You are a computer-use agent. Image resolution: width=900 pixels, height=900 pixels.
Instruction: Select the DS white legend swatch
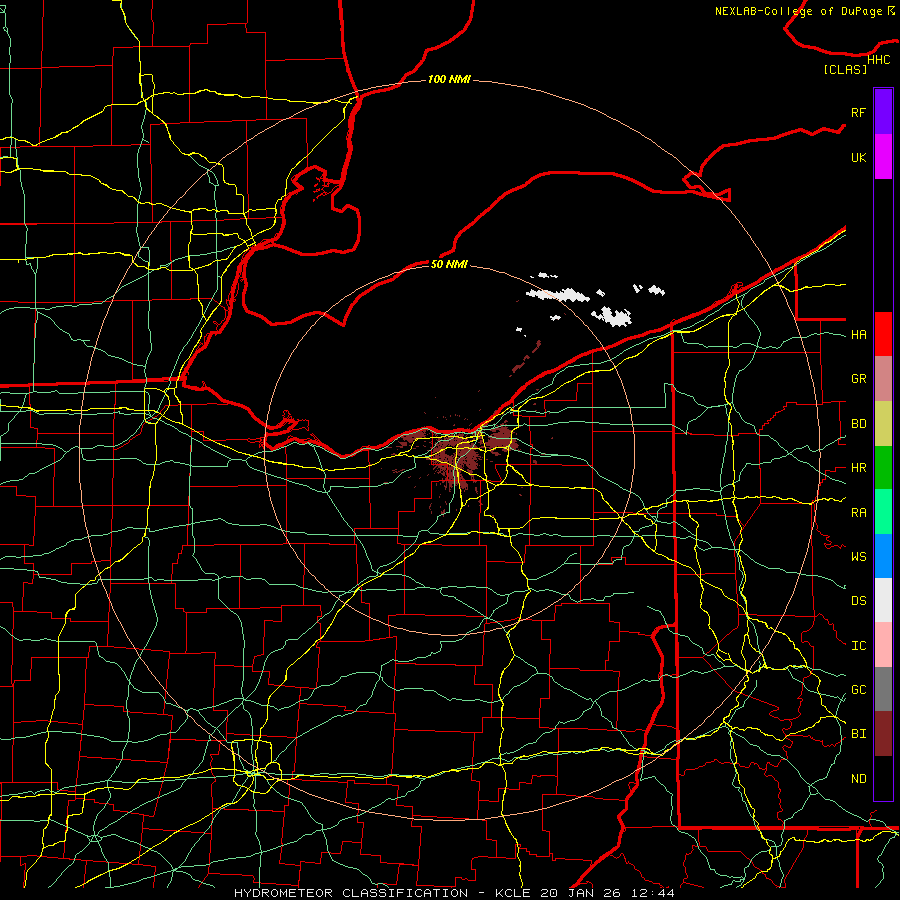[x=883, y=600]
